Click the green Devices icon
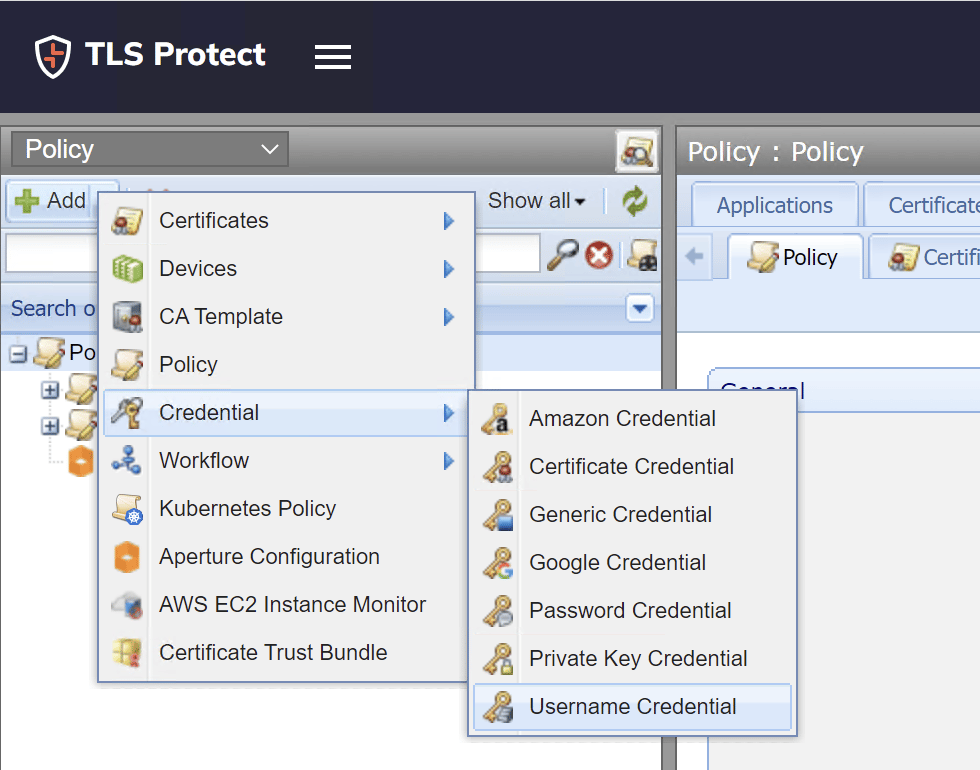This screenshot has width=980, height=770. click(x=127, y=269)
